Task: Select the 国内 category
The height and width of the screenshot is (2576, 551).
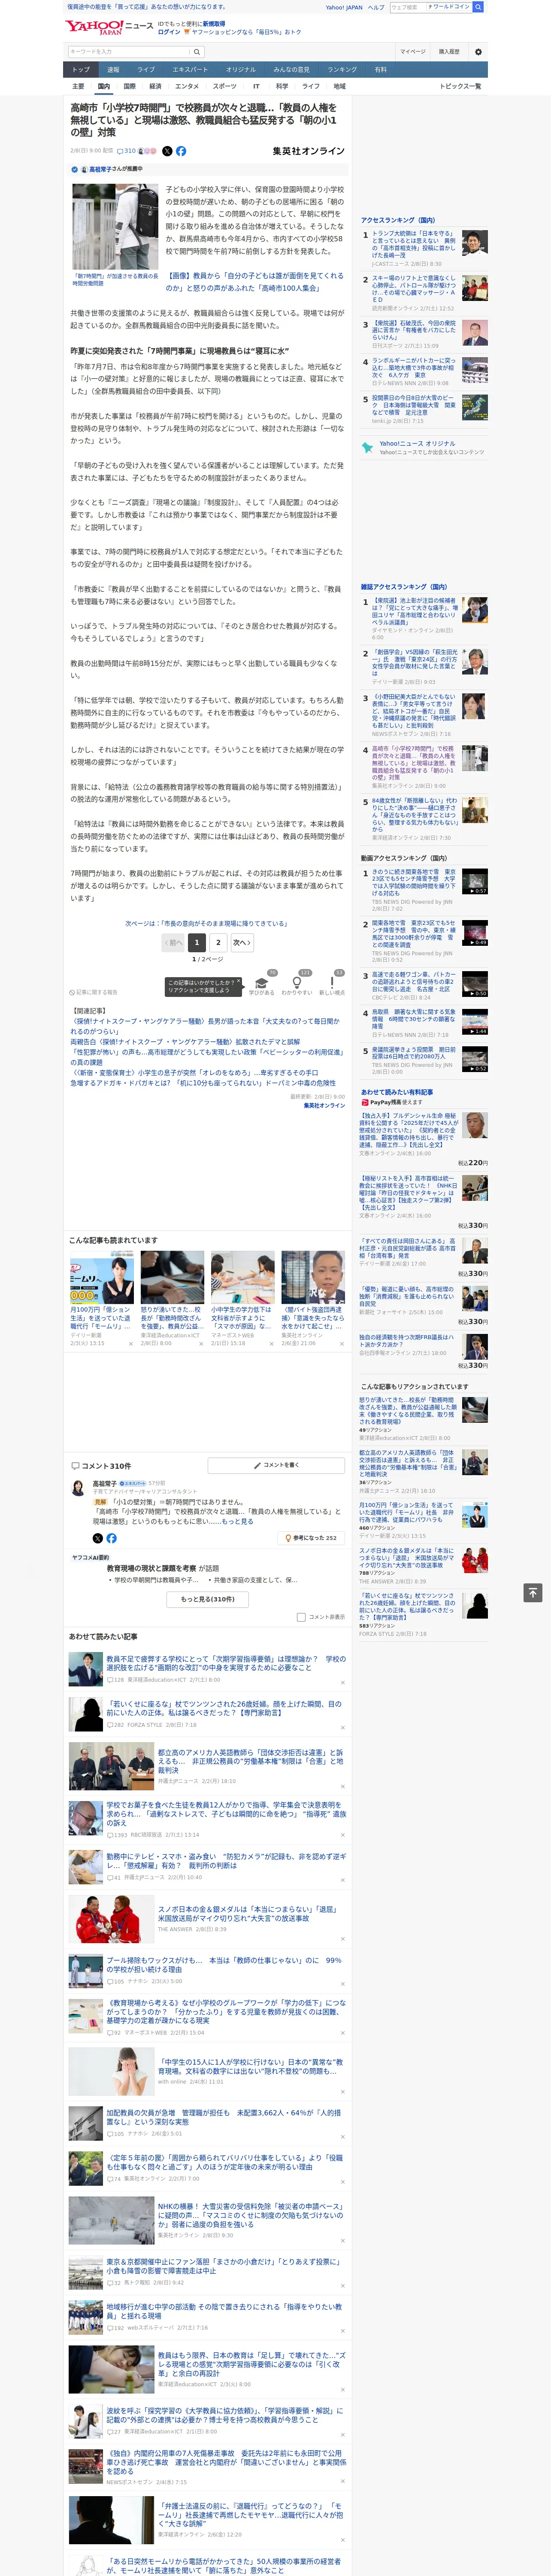Action: tap(104, 86)
